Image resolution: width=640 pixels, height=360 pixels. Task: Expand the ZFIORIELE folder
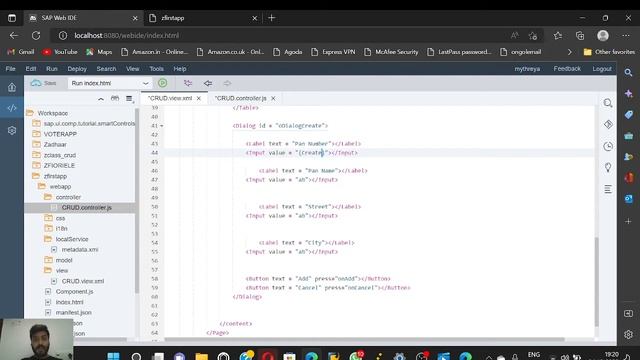click(x=36, y=165)
